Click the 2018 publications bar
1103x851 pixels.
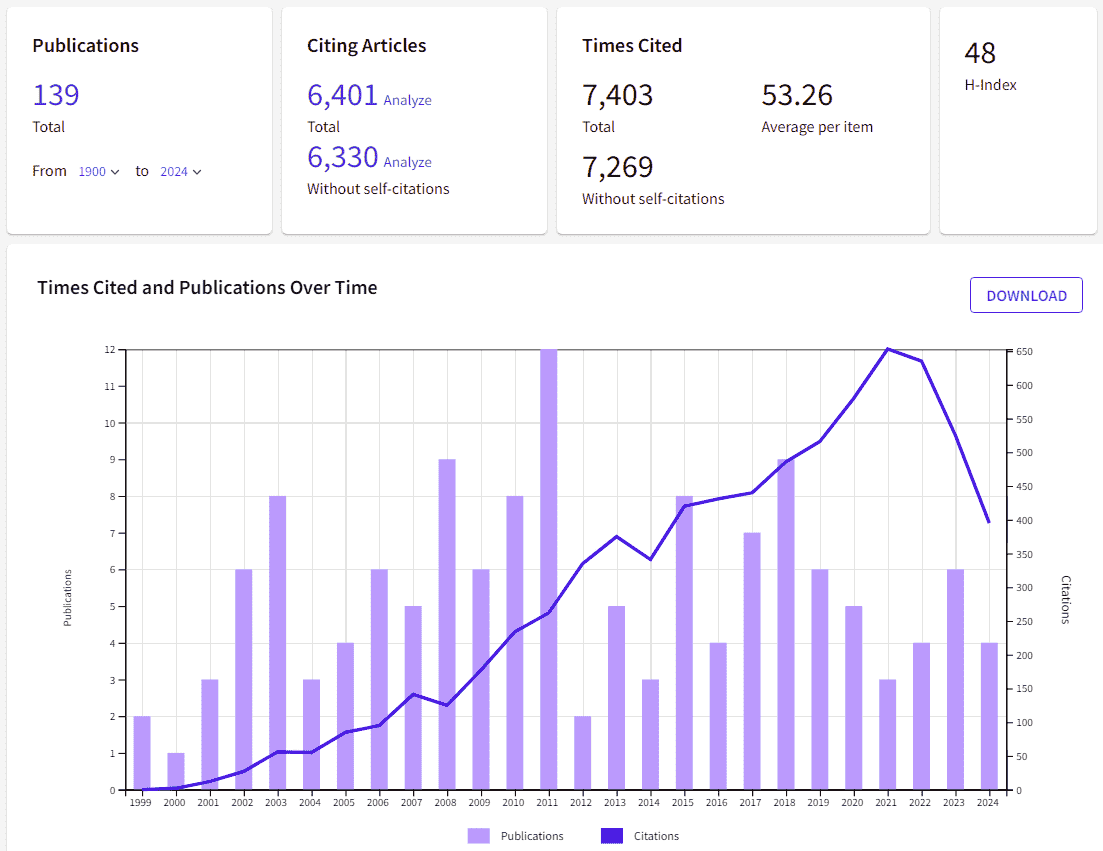click(786, 625)
